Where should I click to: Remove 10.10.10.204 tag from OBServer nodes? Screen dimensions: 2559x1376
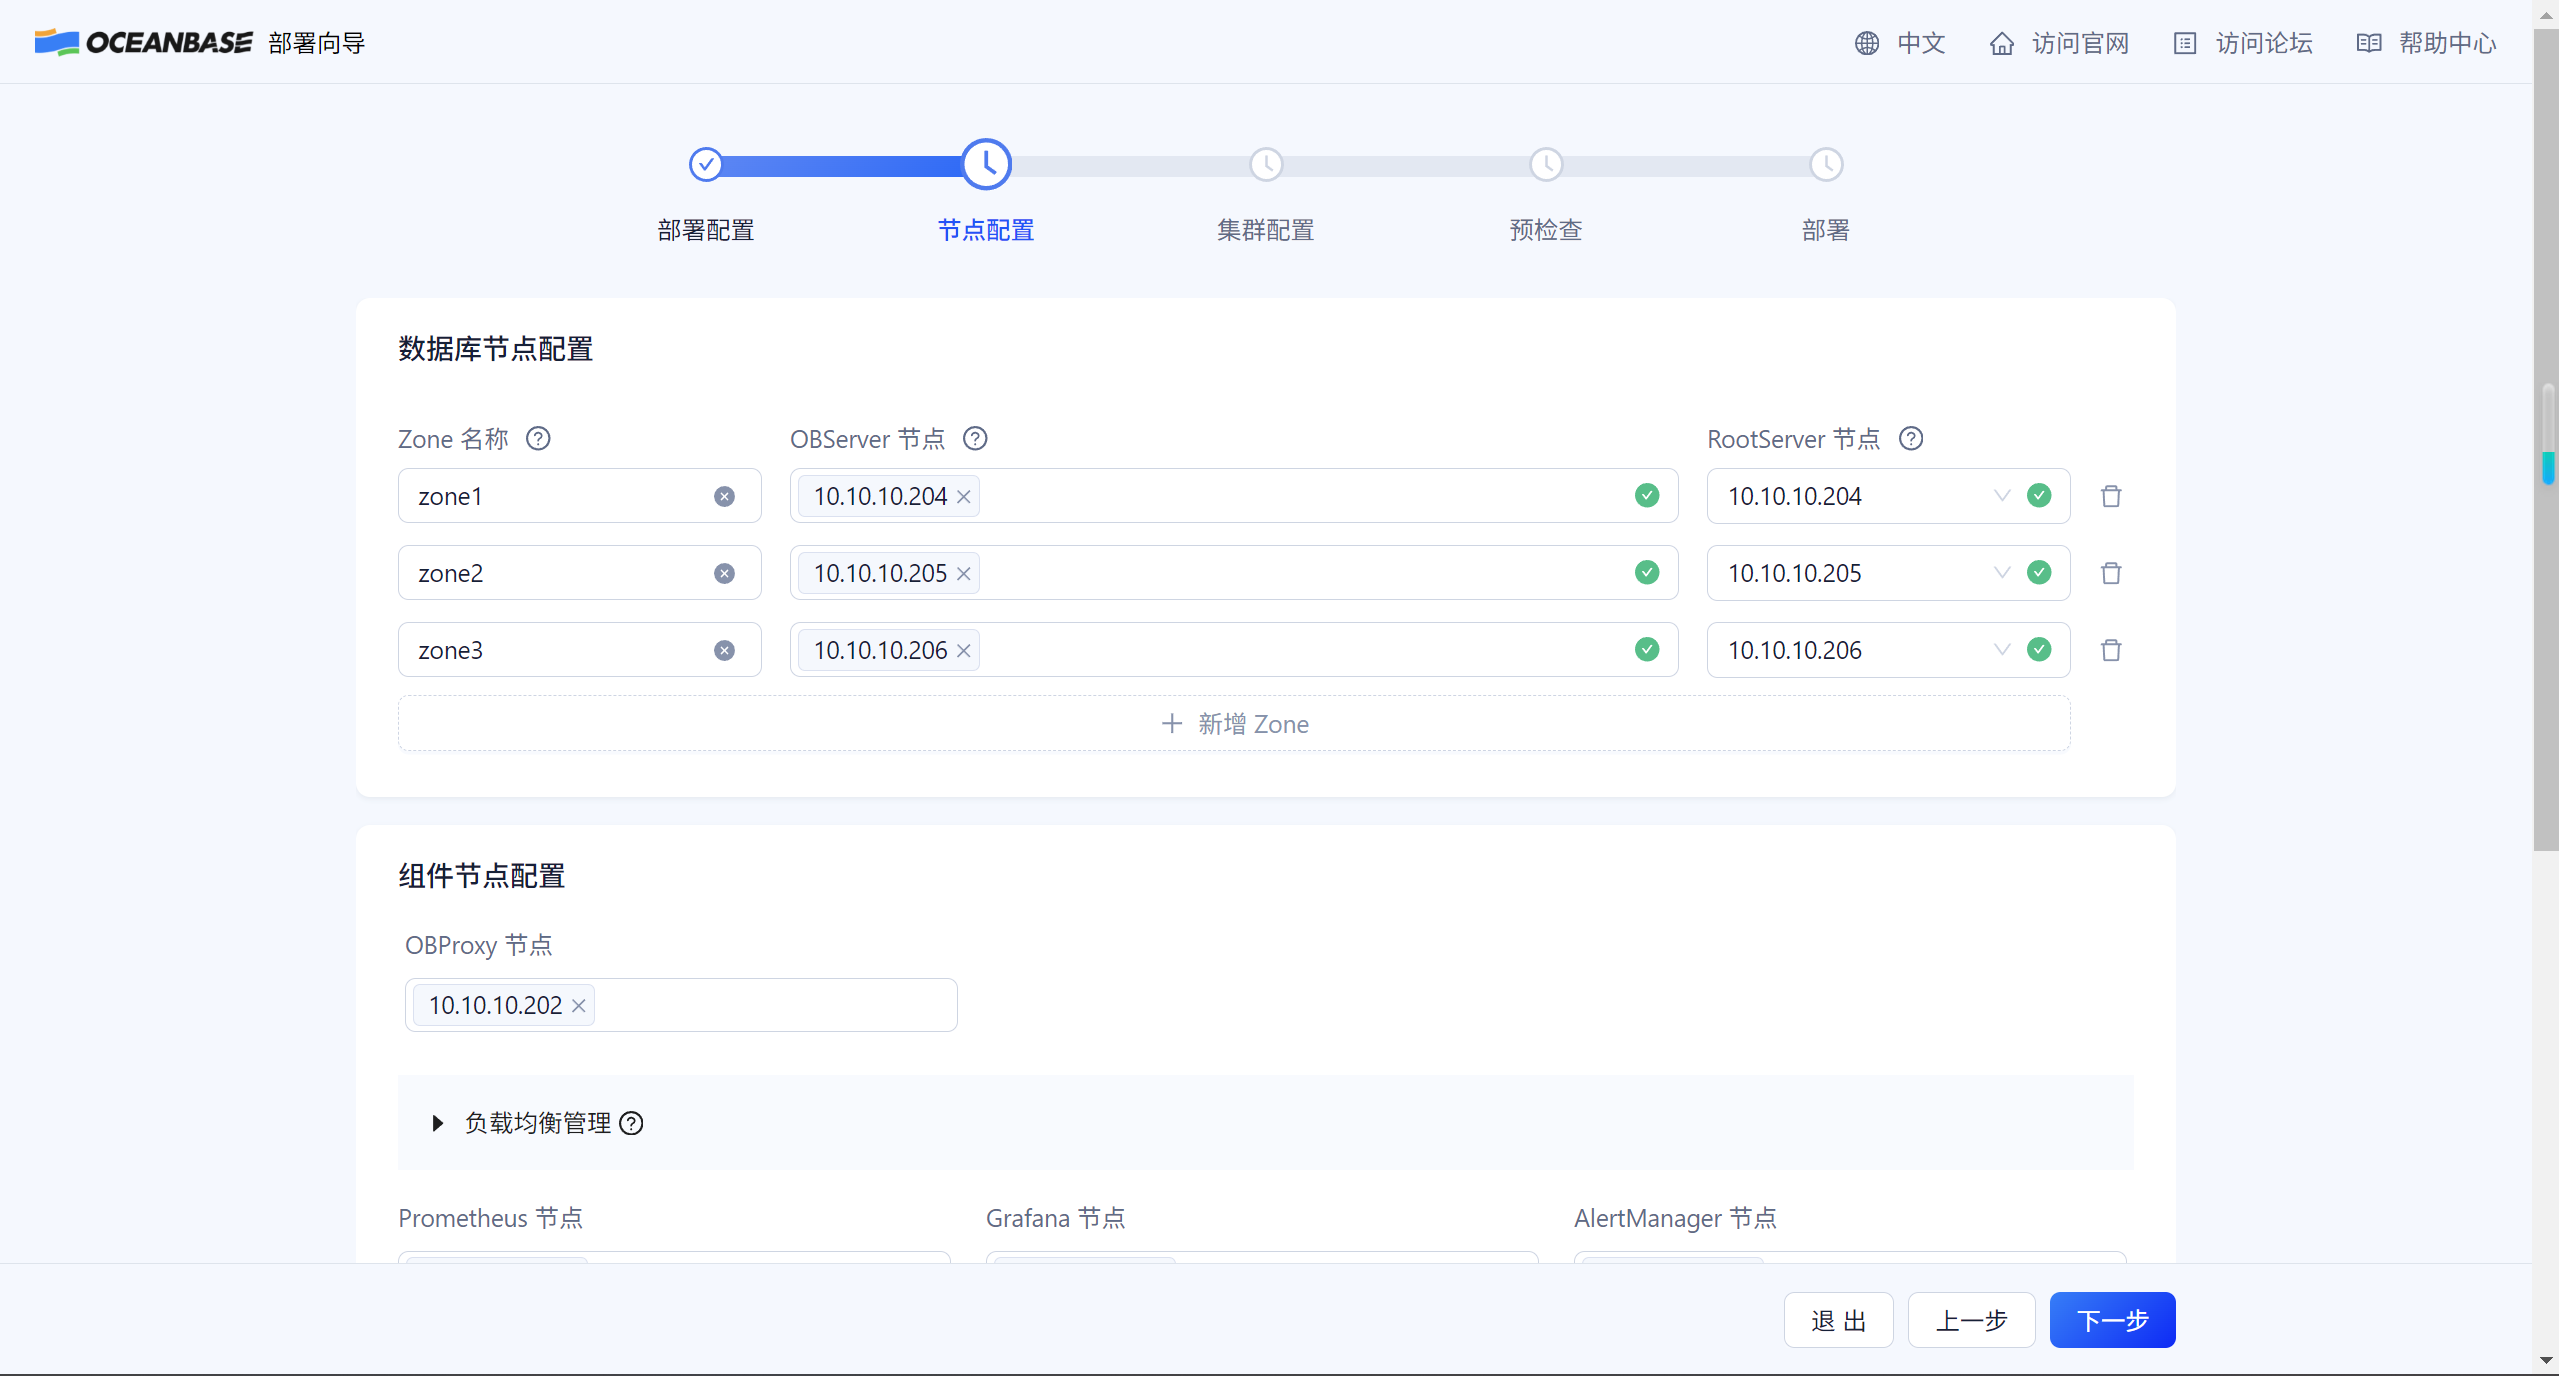click(964, 497)
